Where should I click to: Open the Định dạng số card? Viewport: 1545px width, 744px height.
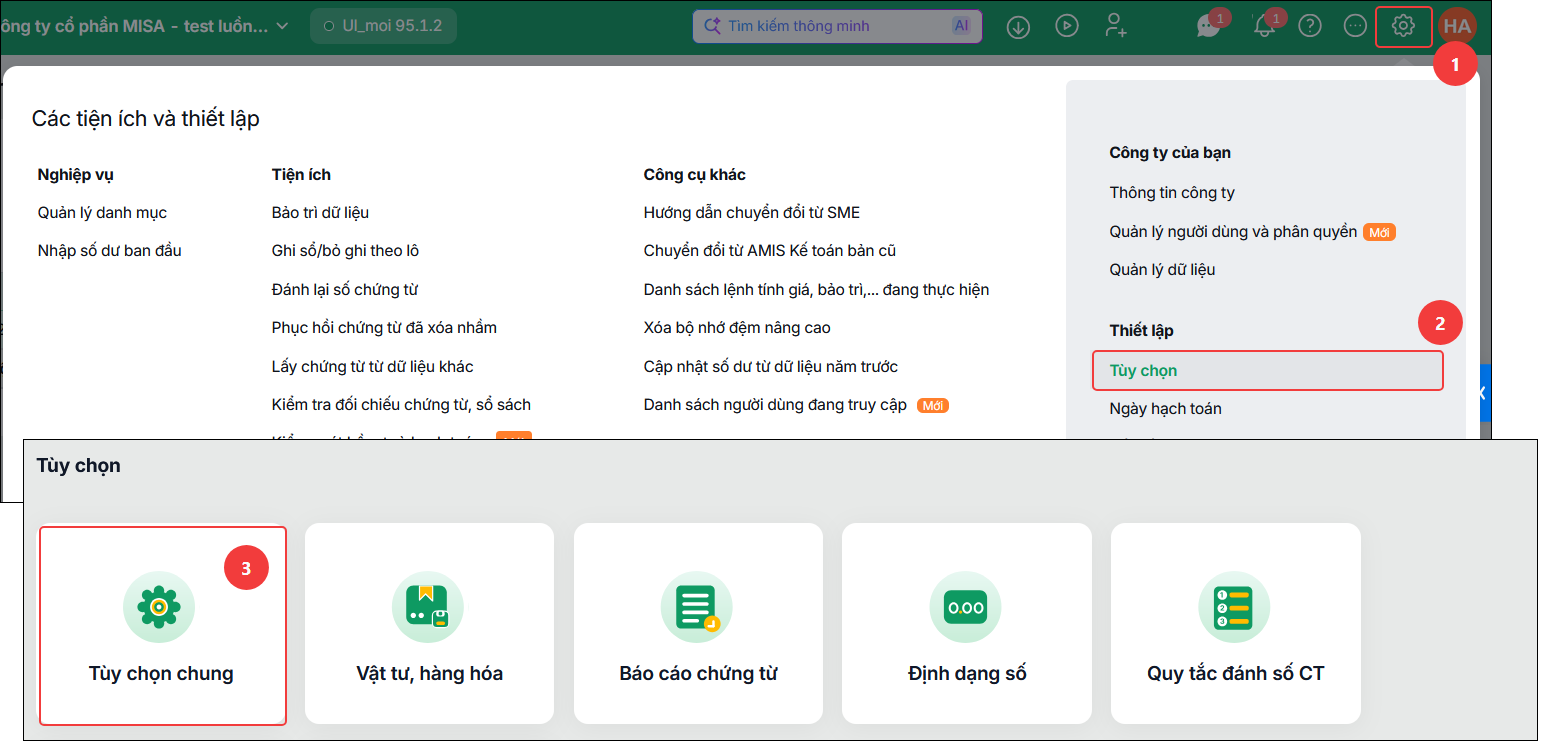point(966,623)
